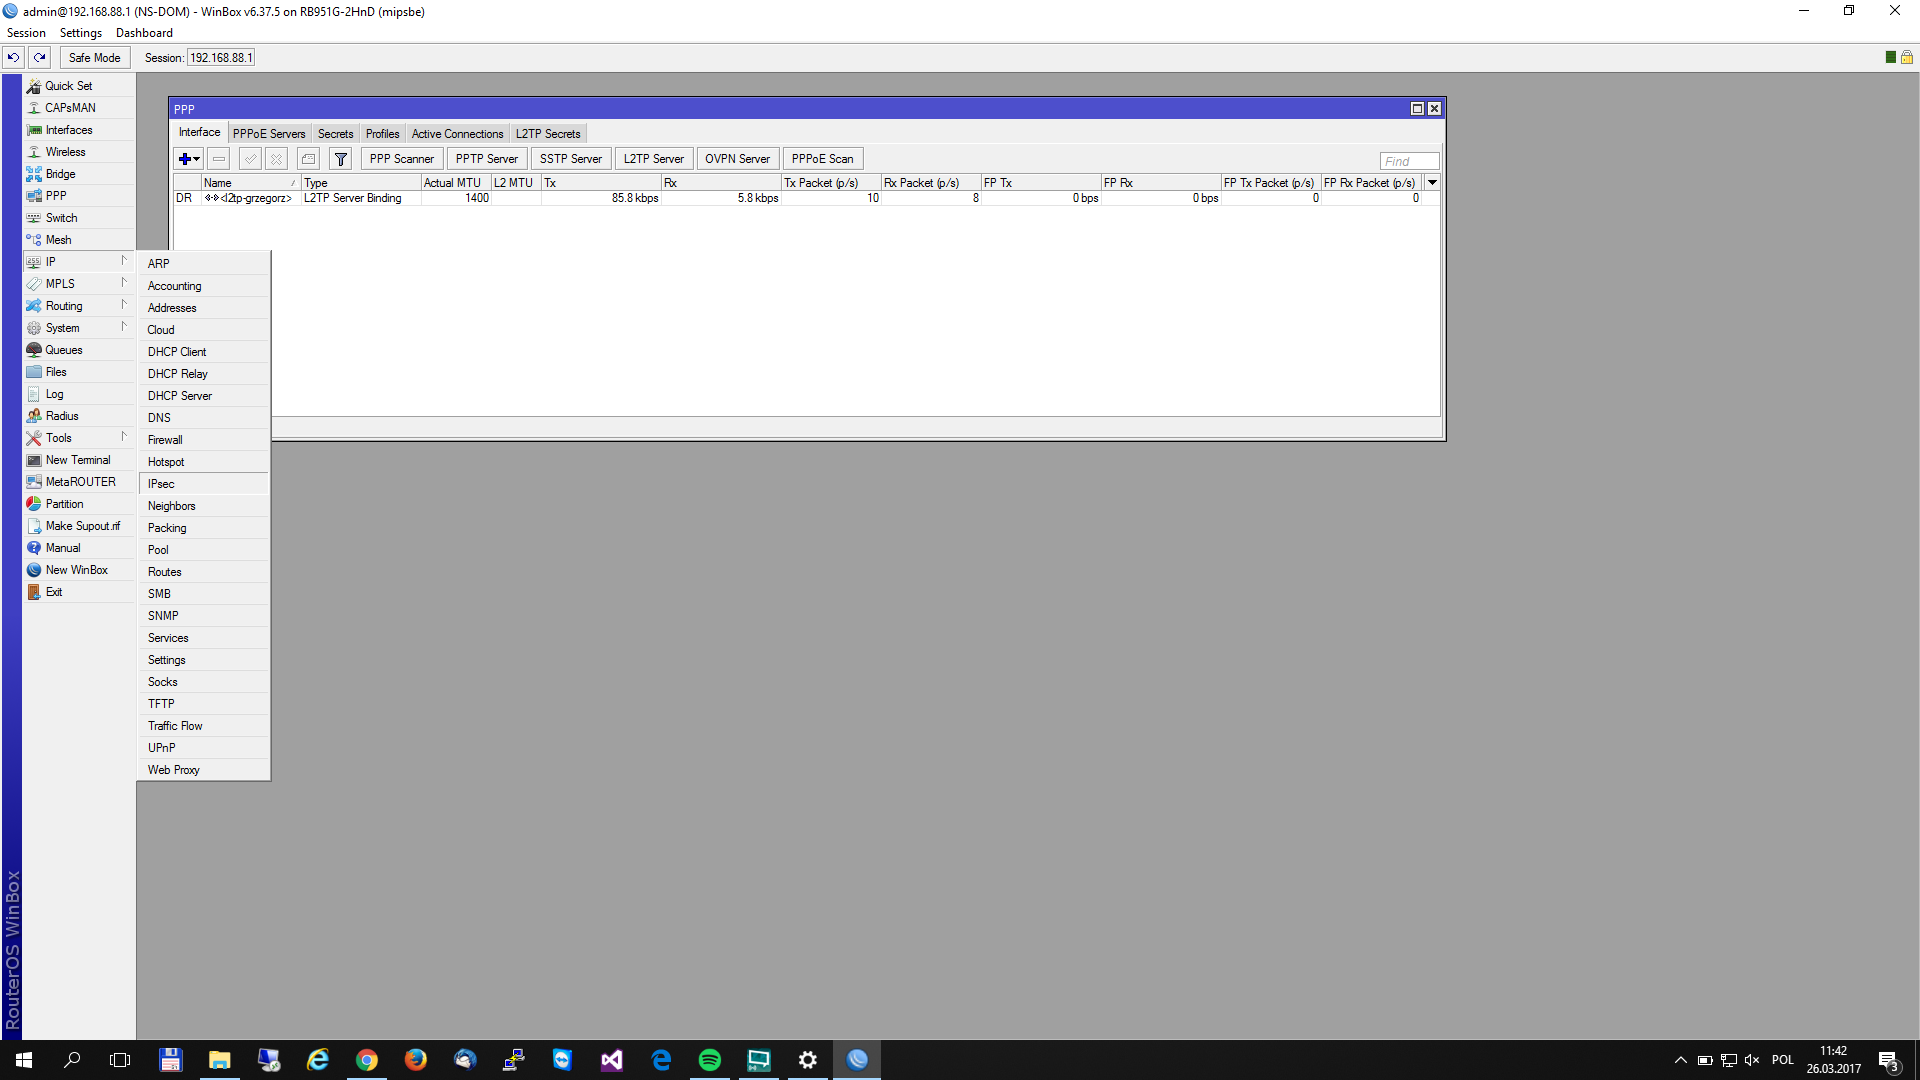Open Bridge in sidebar
The image size is (1920, 1080).
79,174
